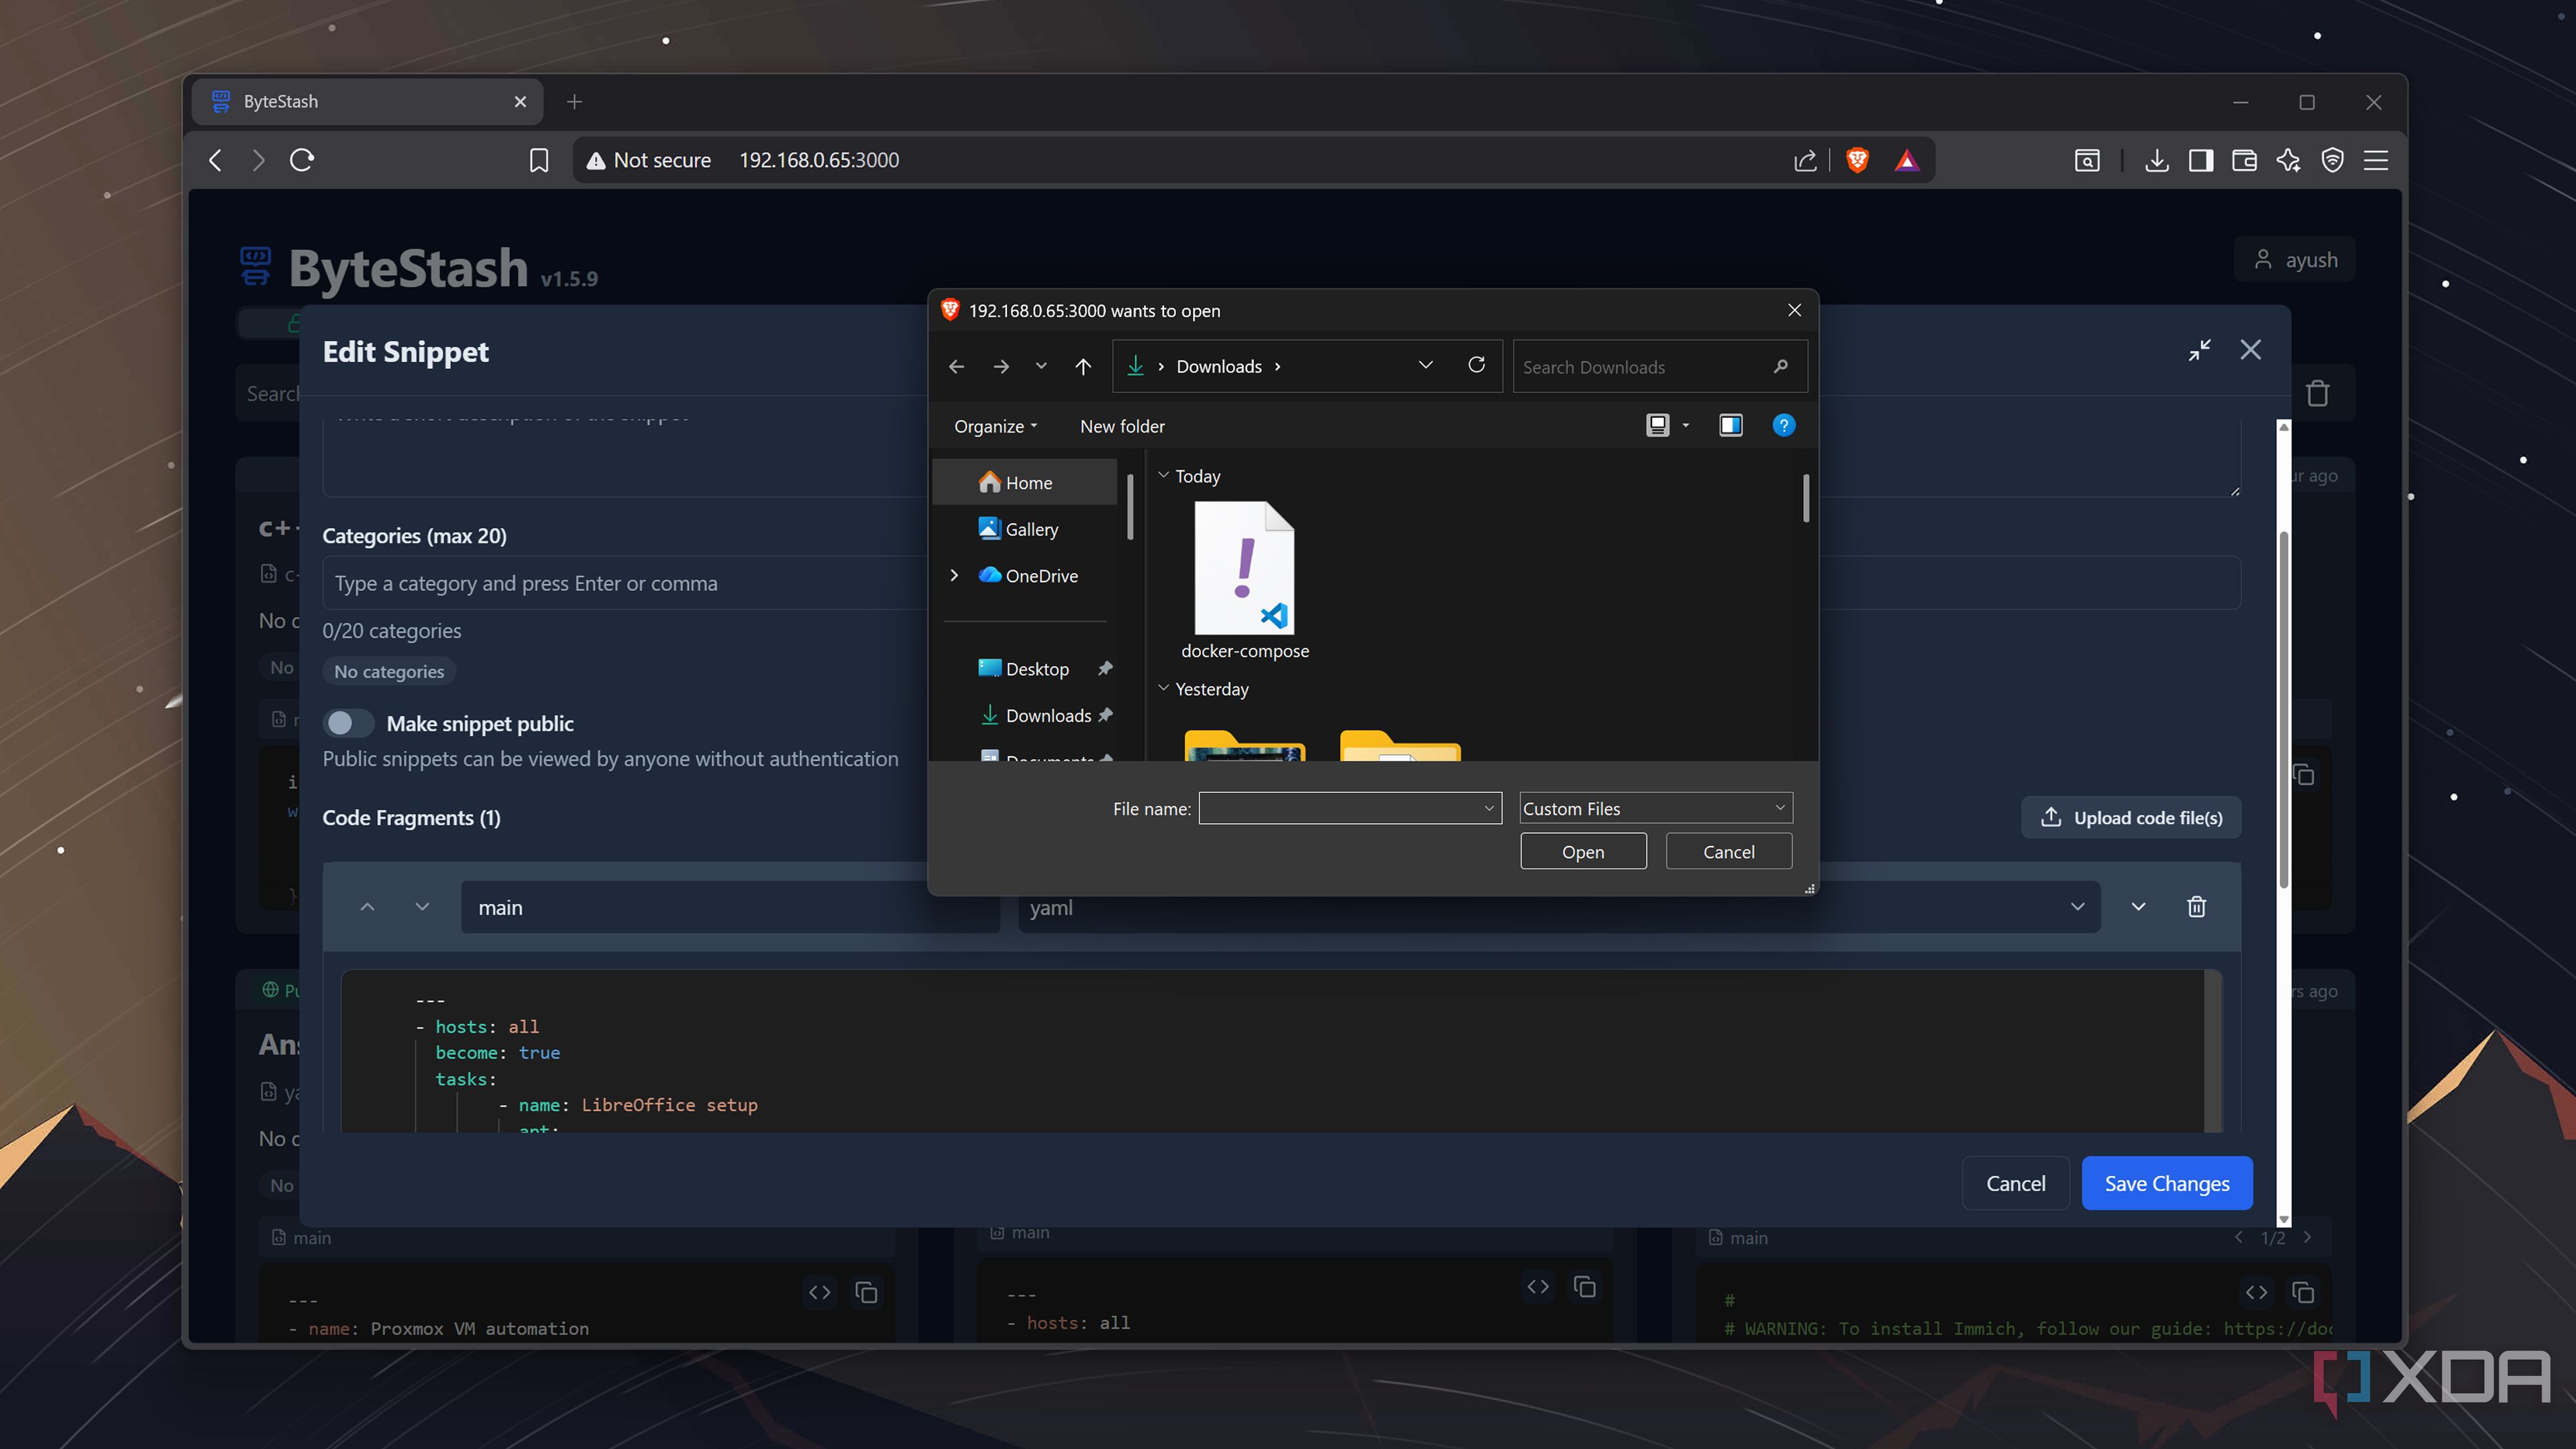This screenshot has width=2576, height=1449.
Task: Click New folder in file dialog
Action: (1122, 426)
